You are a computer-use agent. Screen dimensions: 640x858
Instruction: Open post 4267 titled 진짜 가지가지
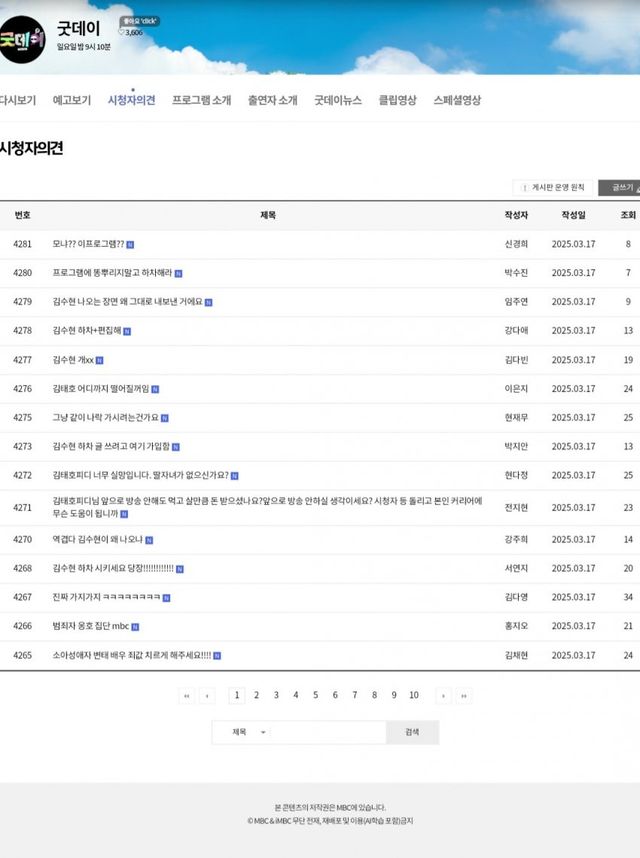coord(106,597)
